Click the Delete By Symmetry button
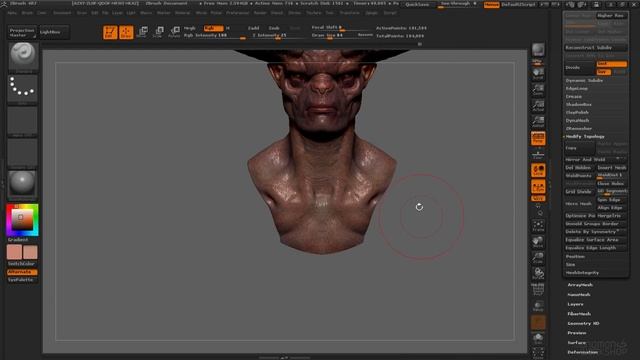 (x=596, y=232)
